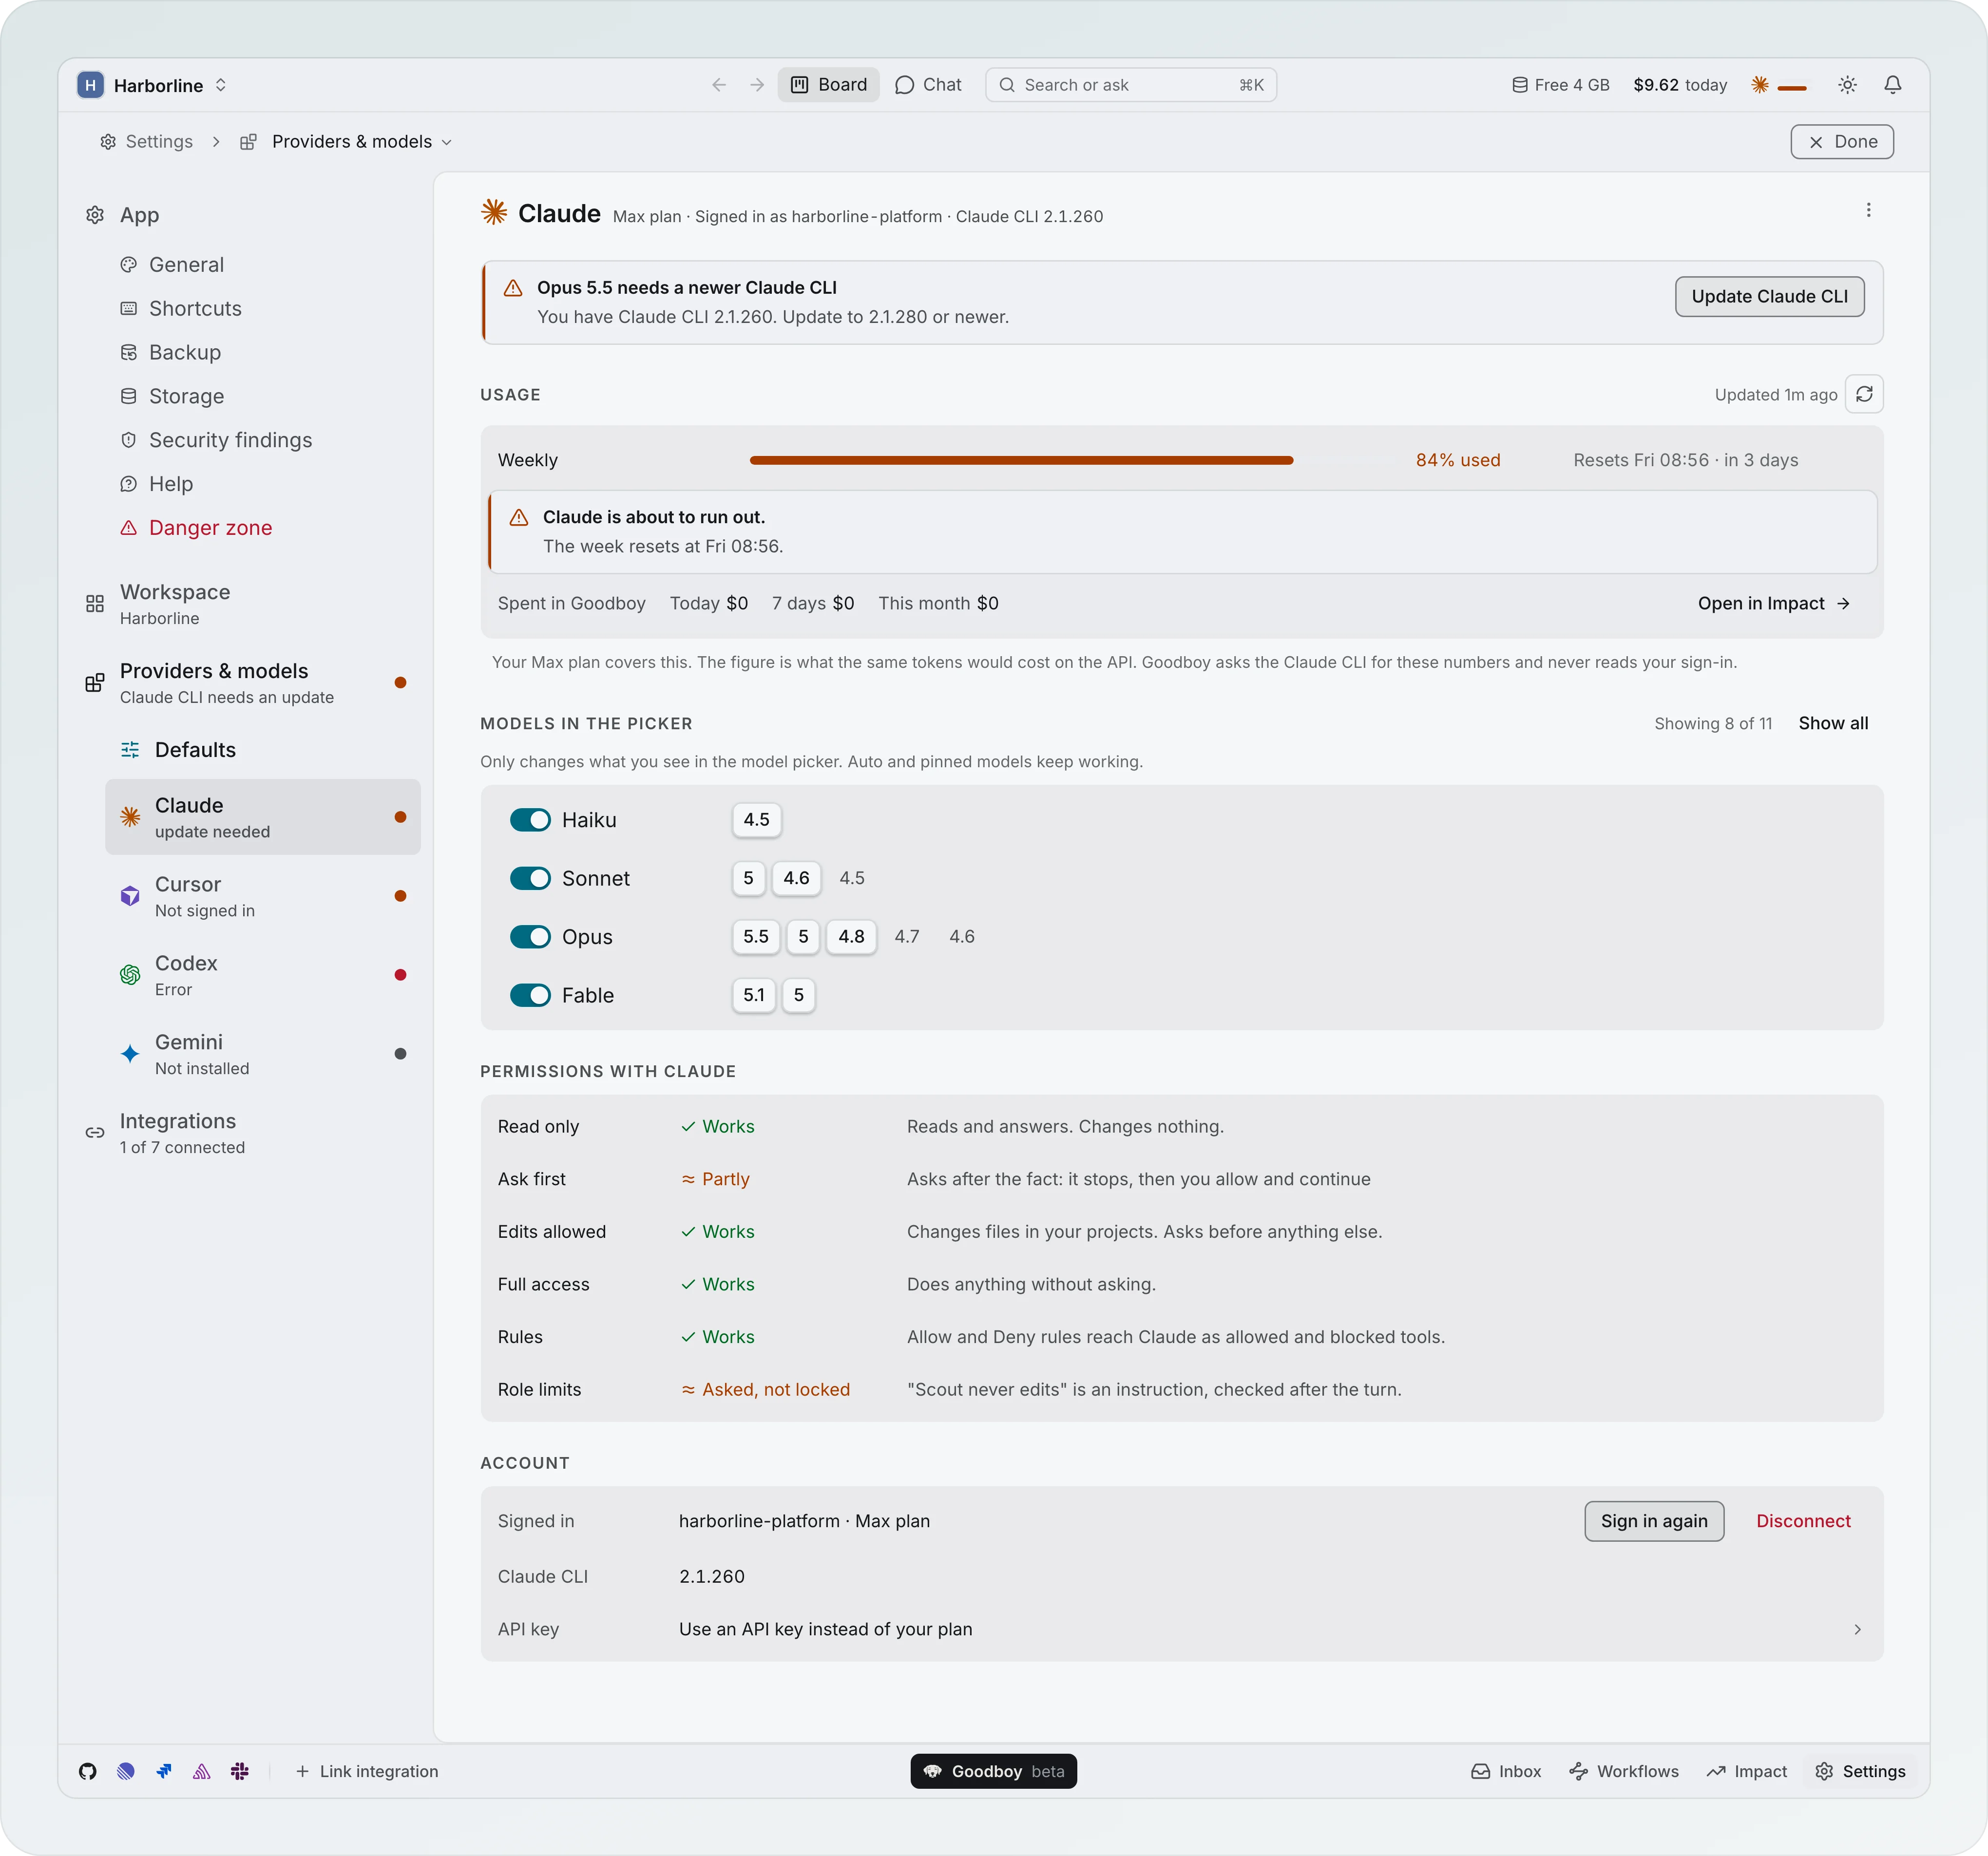Select the Cursor provider

pyautogui.click(x=262, y=896)
